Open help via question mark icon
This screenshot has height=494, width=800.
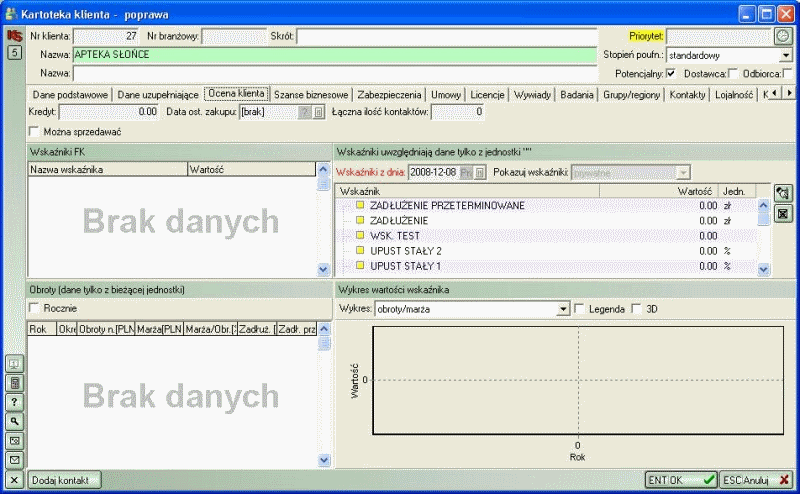14,402
